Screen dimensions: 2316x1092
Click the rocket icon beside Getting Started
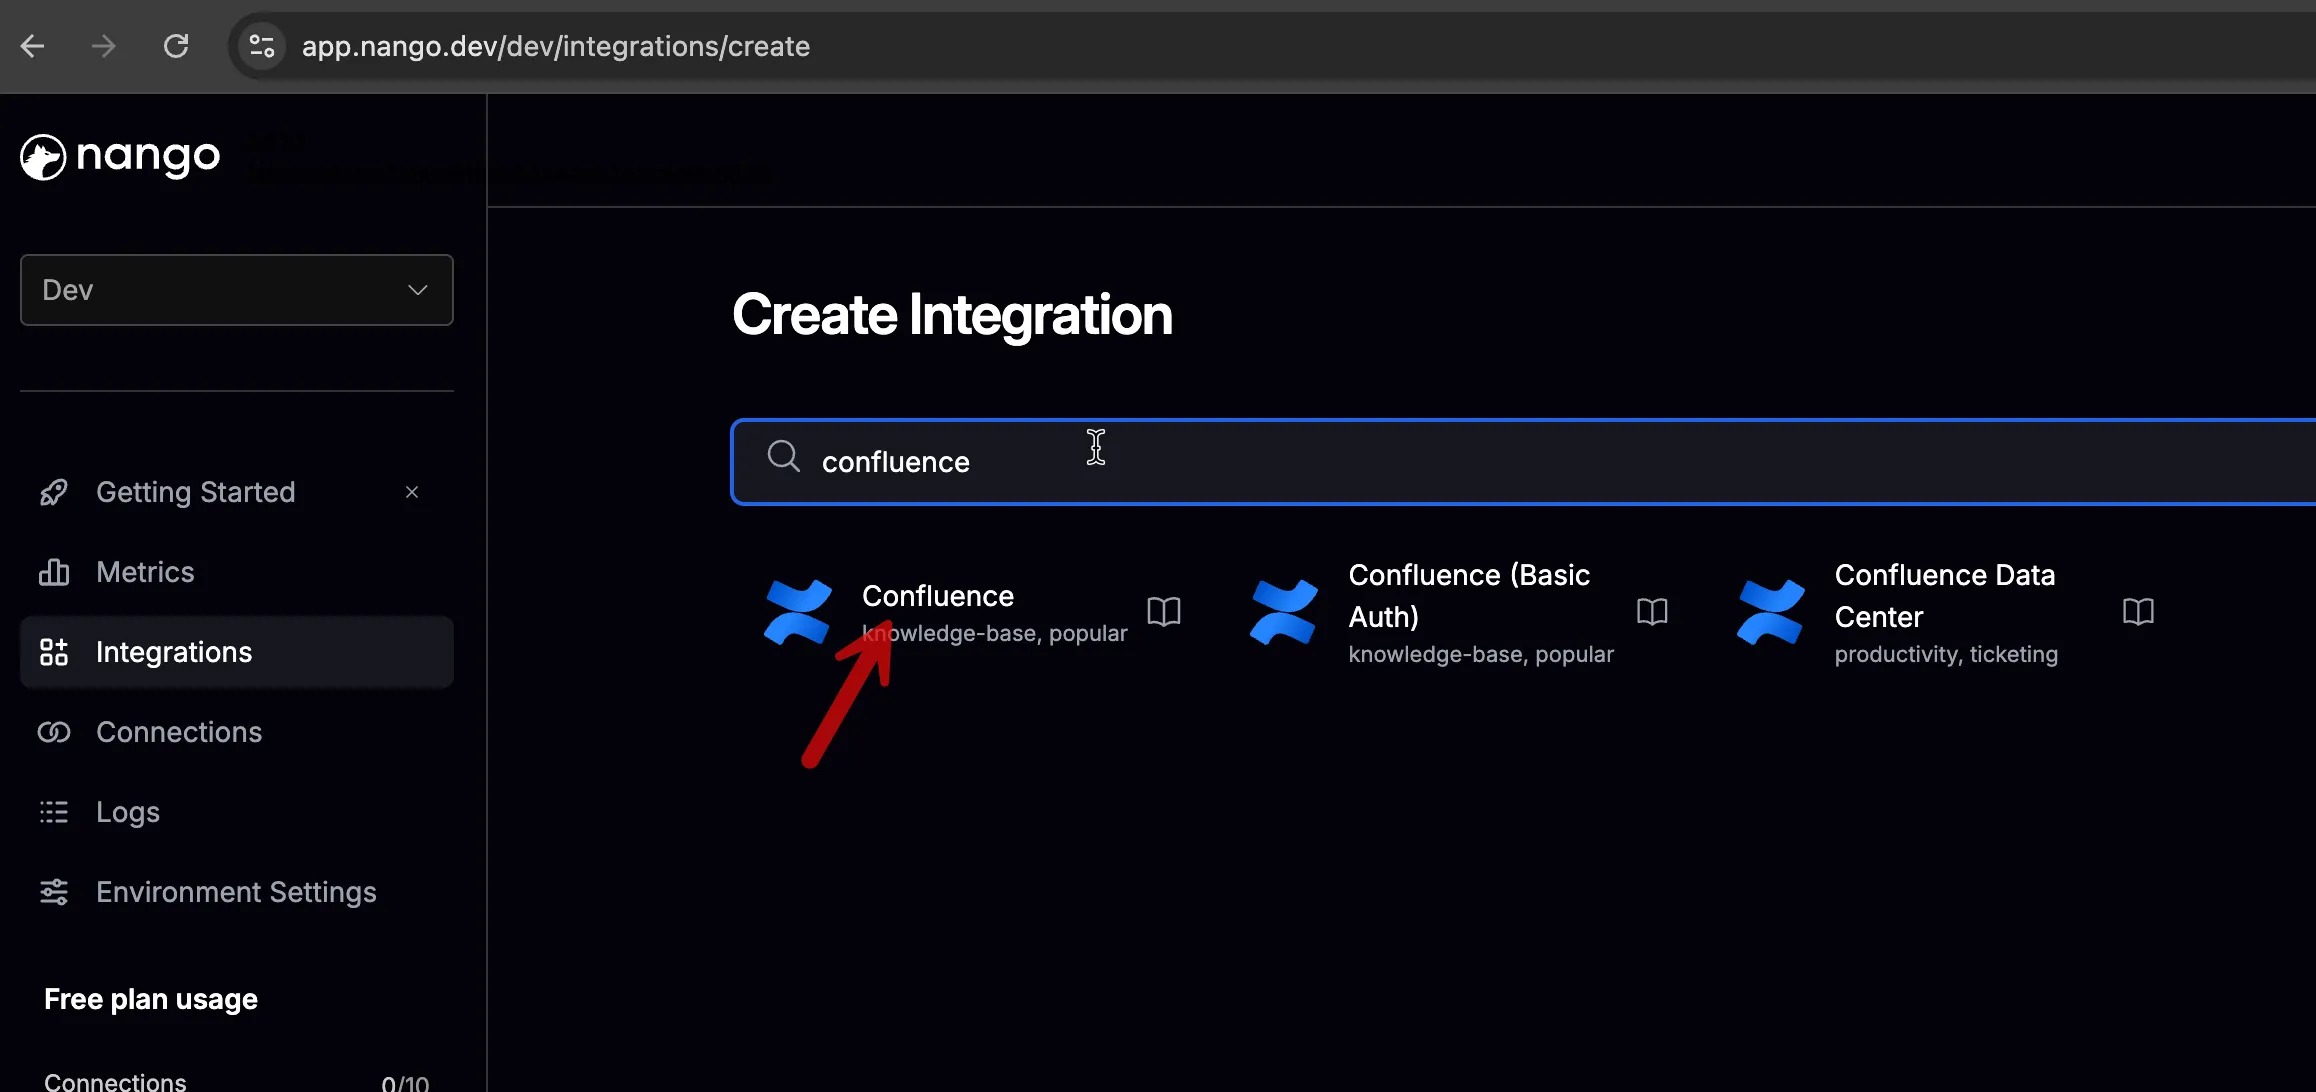click(54, 492)
